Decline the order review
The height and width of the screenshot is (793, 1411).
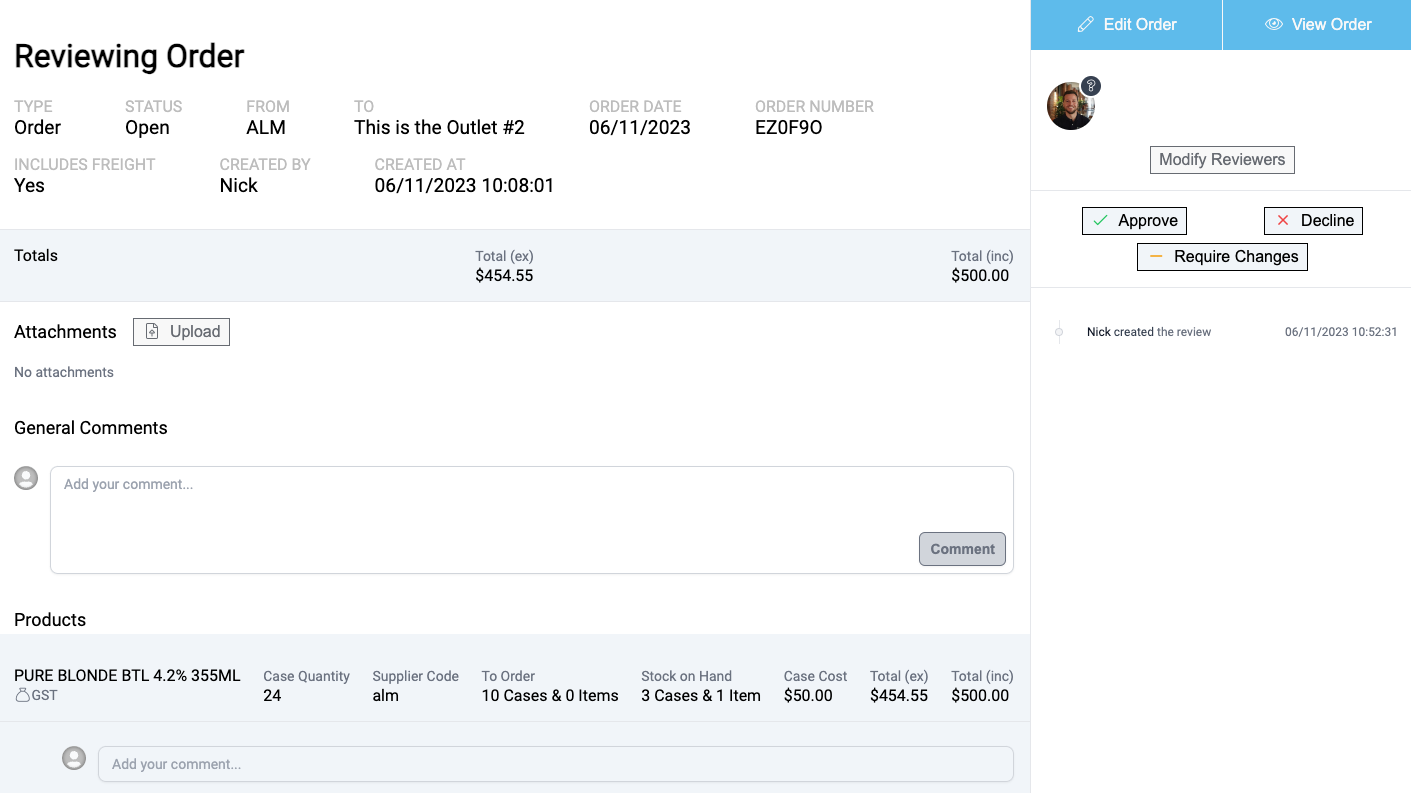[1313, 220]
